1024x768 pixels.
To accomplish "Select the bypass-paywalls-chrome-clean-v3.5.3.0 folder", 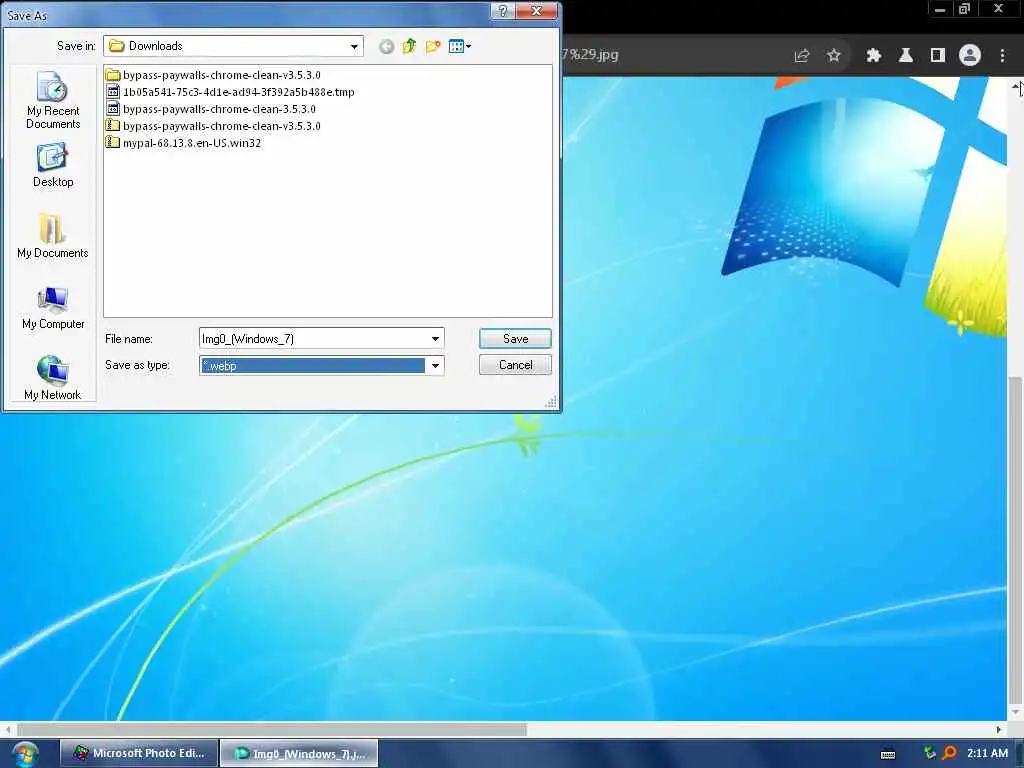I will (x=214, y=75).
